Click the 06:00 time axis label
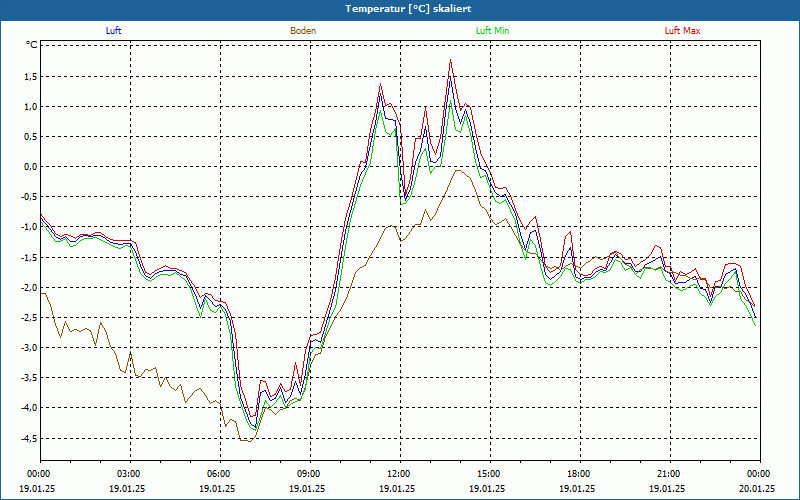The image size is (800, 500). click(220, 474)
